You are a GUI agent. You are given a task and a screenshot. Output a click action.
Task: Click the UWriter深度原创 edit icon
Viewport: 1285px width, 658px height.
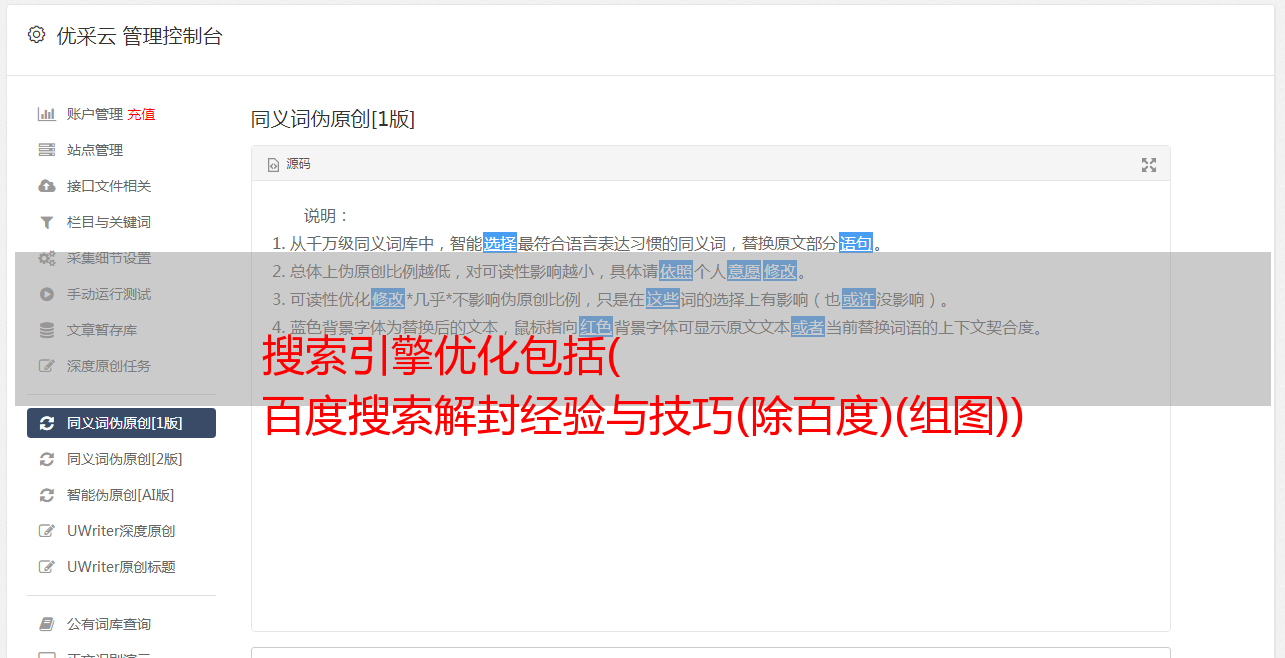point(46,531)
